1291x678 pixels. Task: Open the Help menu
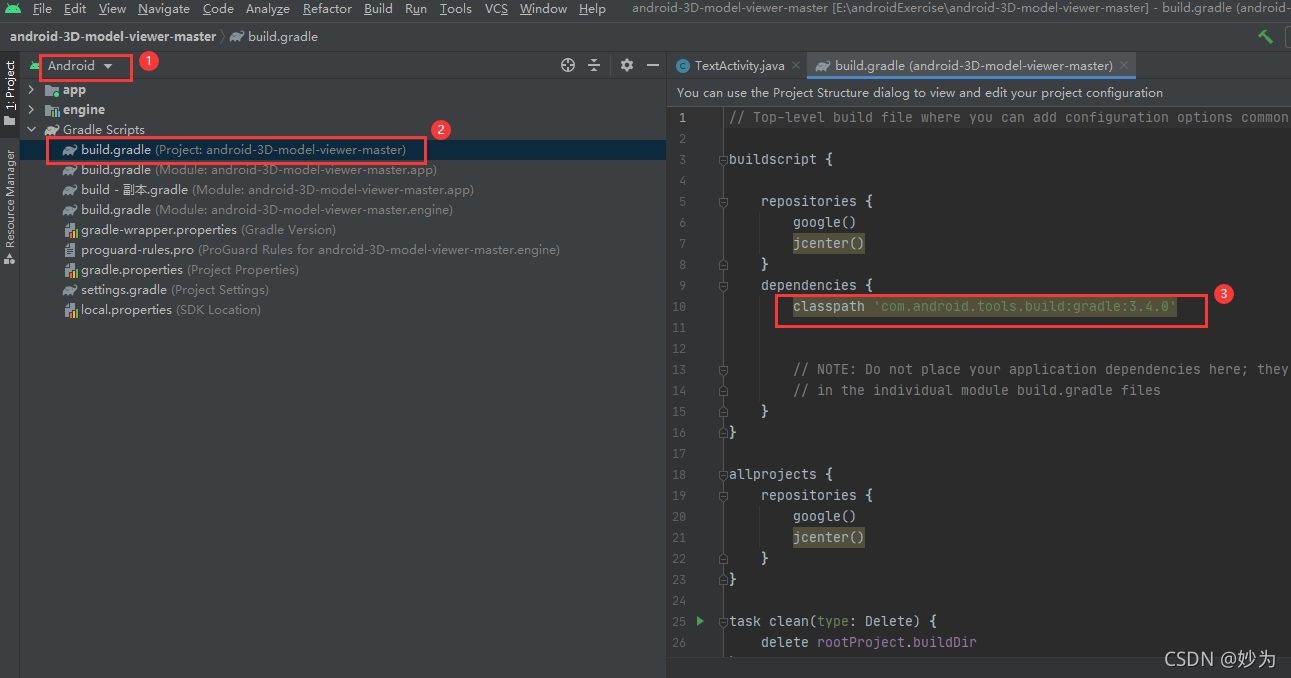coord(592,9)
